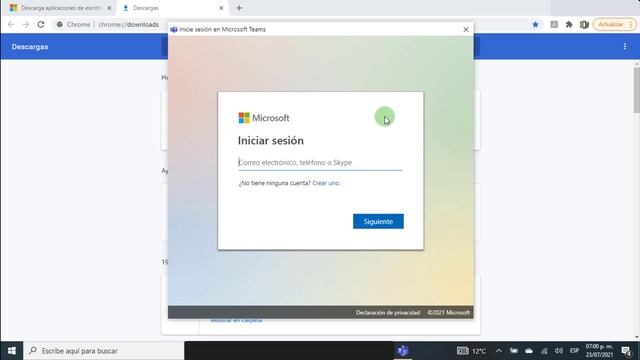Viewport: 640px width, 360px height.
Task: Click the Actualizar Chrome button
Action: pos(614,24)
